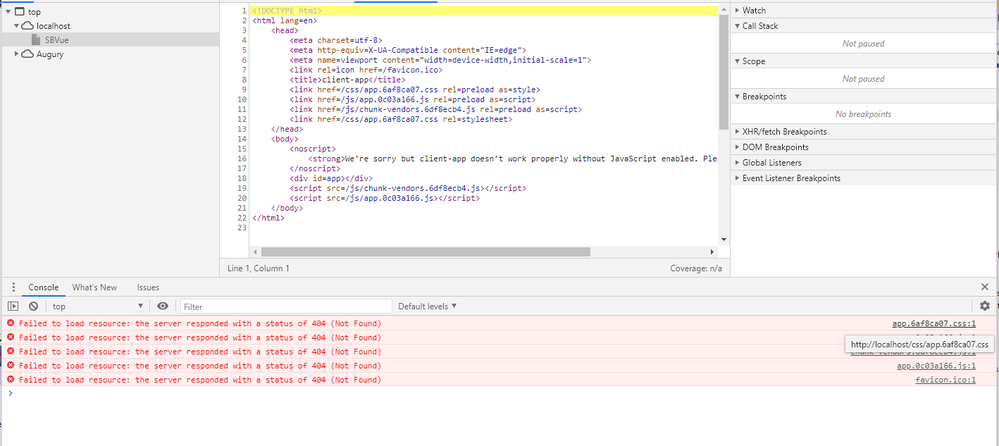Click the error icon of favicon.ico row

10,380
